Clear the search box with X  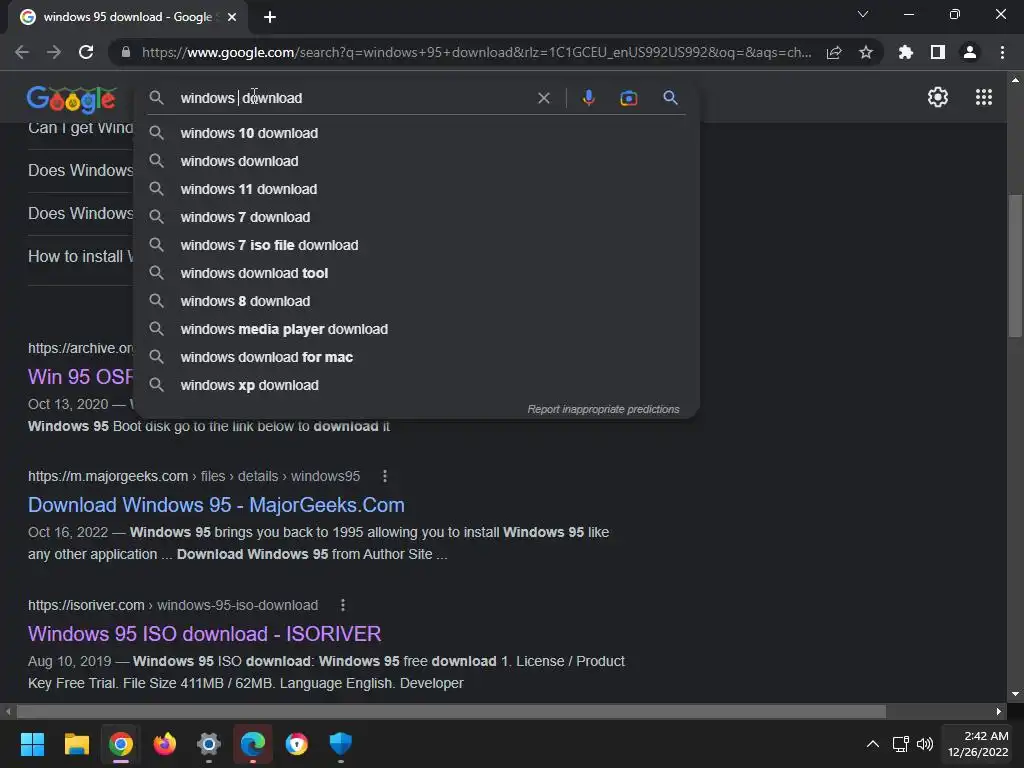543,98
